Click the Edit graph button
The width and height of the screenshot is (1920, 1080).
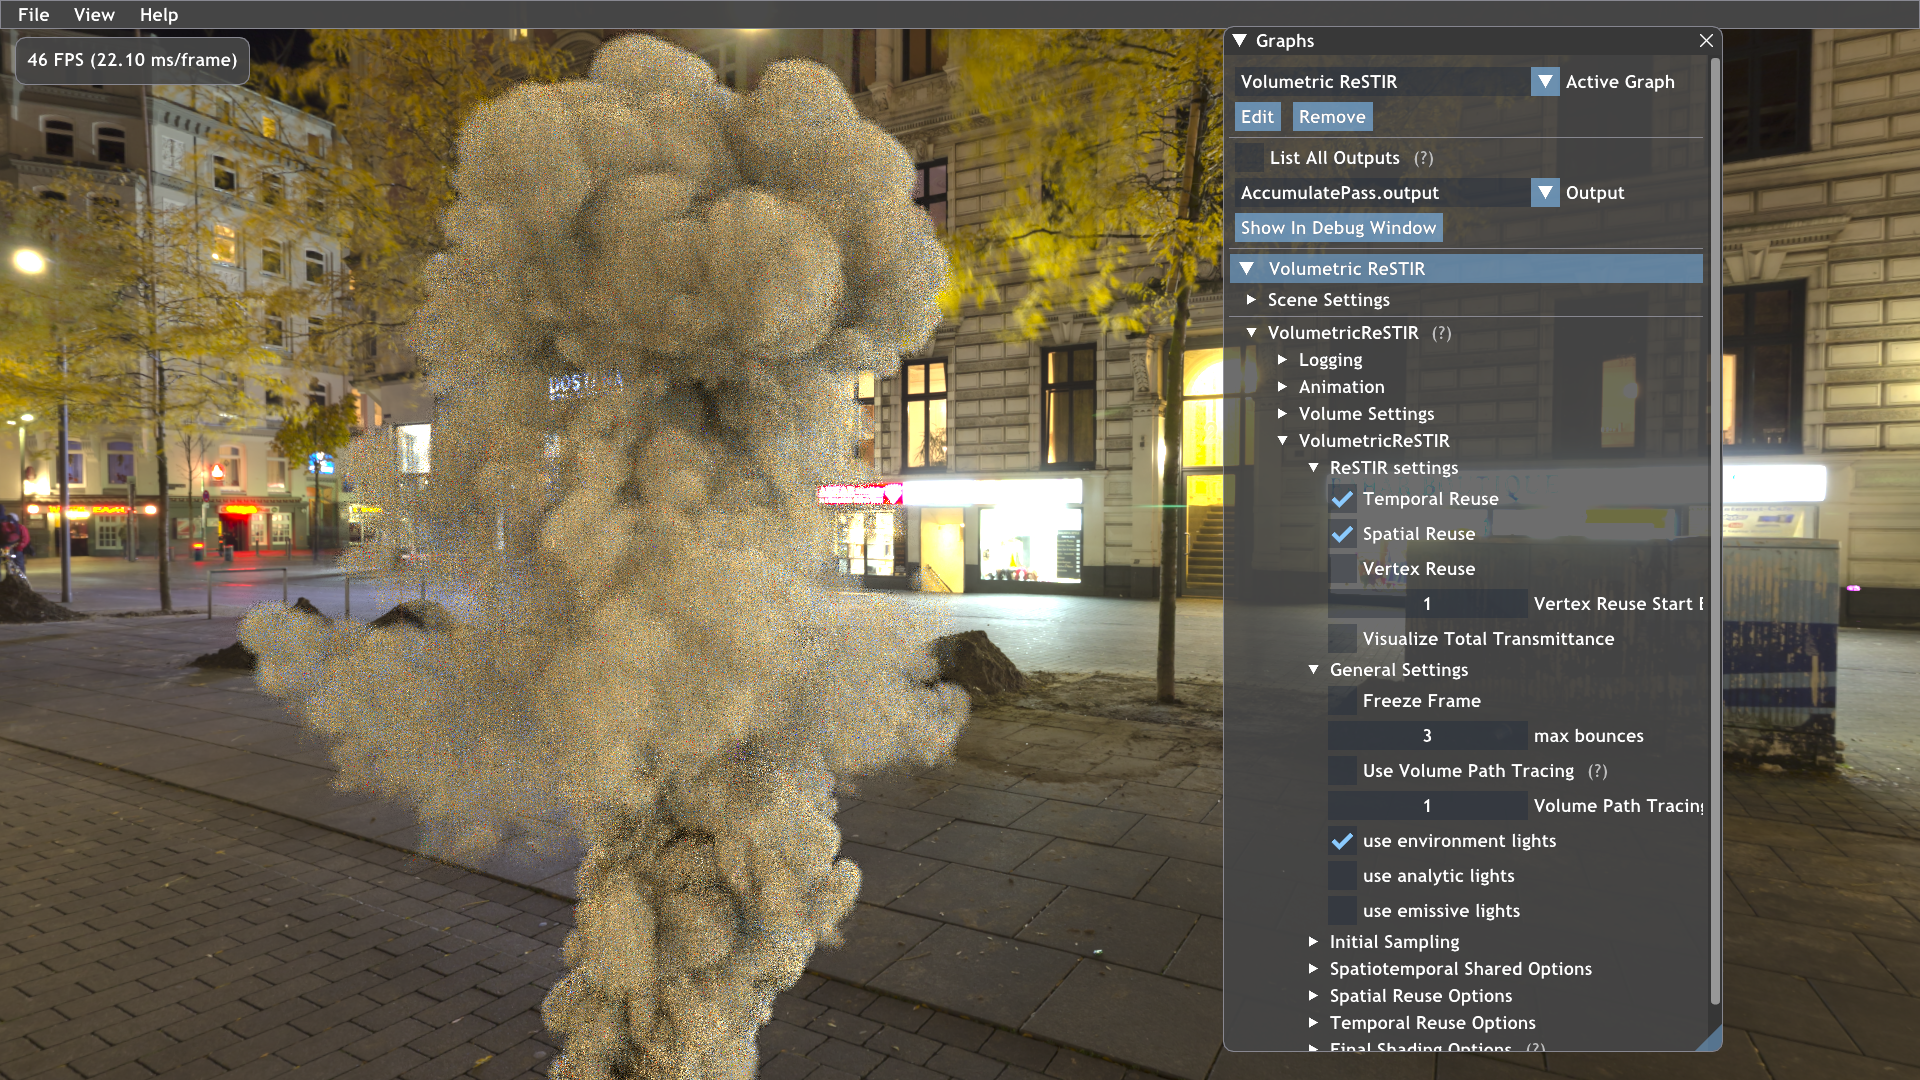(1257, 117)
